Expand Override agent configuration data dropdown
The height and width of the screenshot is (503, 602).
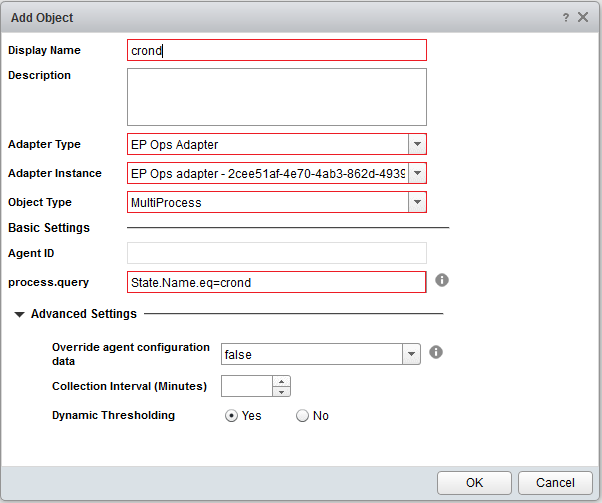click(410, 354)
